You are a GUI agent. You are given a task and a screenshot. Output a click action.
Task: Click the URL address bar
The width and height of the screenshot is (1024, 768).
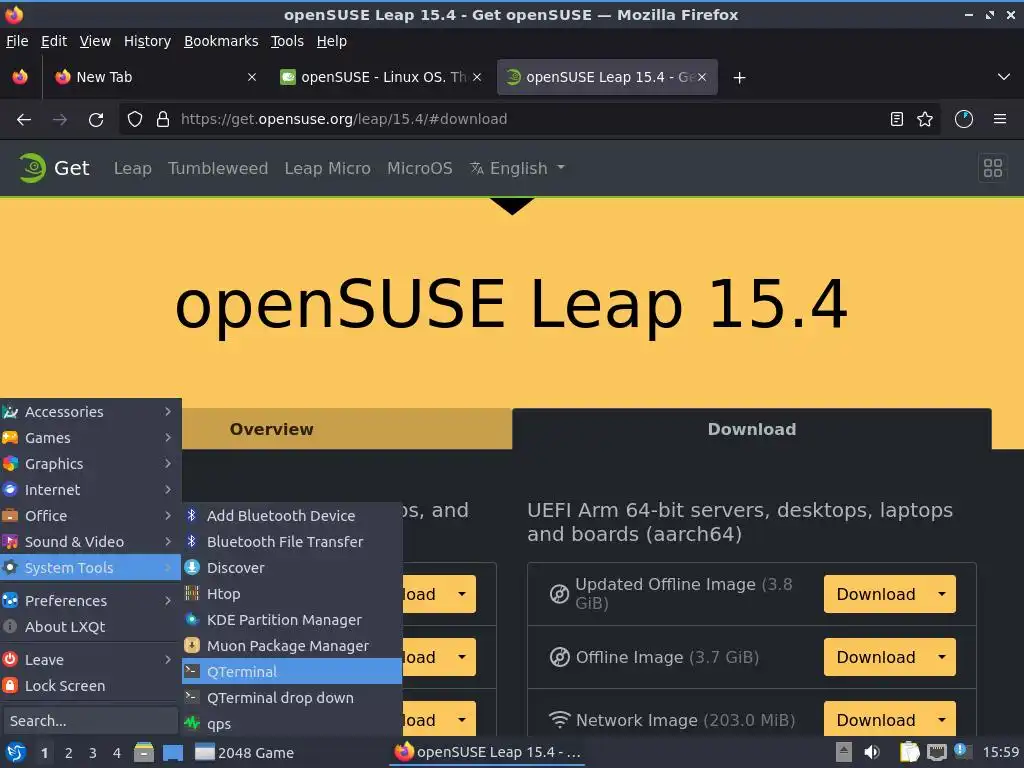529,119
